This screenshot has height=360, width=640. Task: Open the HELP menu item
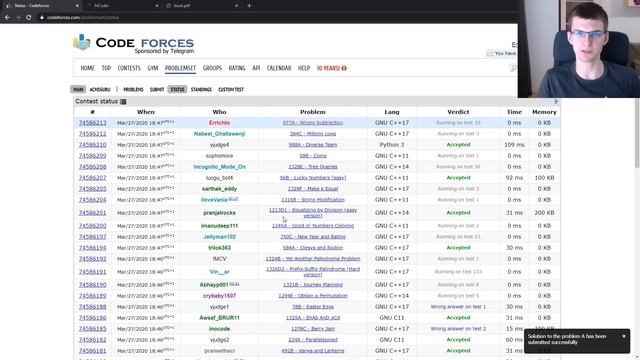click(x=304, y=68)
